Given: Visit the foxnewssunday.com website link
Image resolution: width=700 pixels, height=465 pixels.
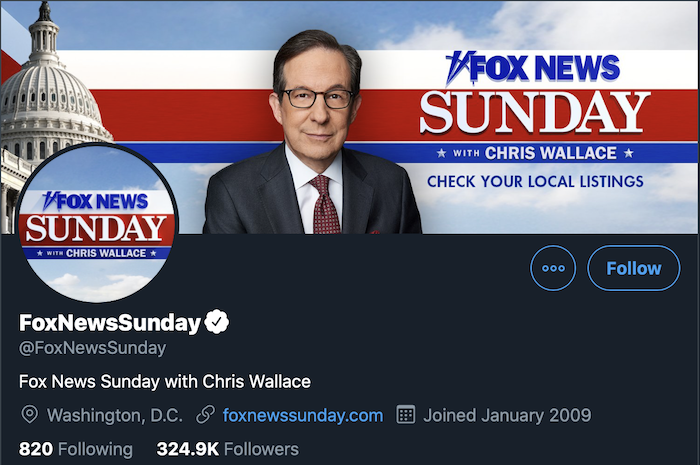Looking at the screenshot, I should (303, 415).
